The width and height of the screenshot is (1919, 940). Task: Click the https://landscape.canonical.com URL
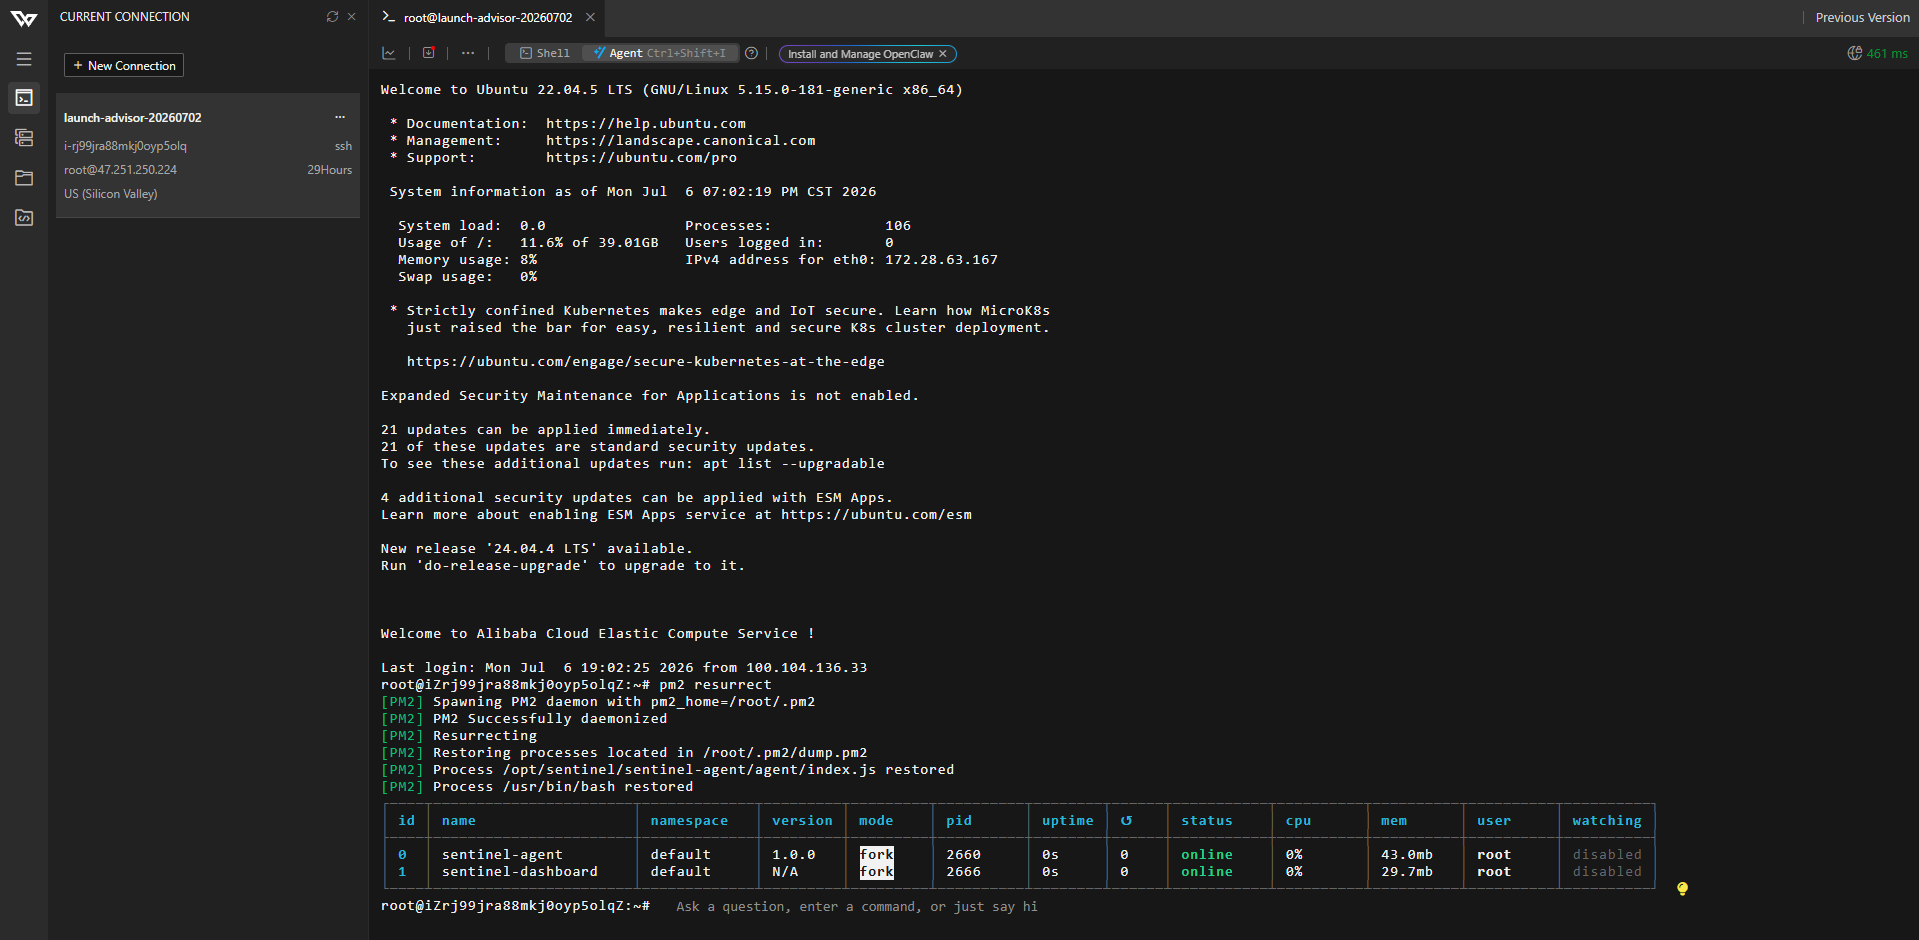681,141
